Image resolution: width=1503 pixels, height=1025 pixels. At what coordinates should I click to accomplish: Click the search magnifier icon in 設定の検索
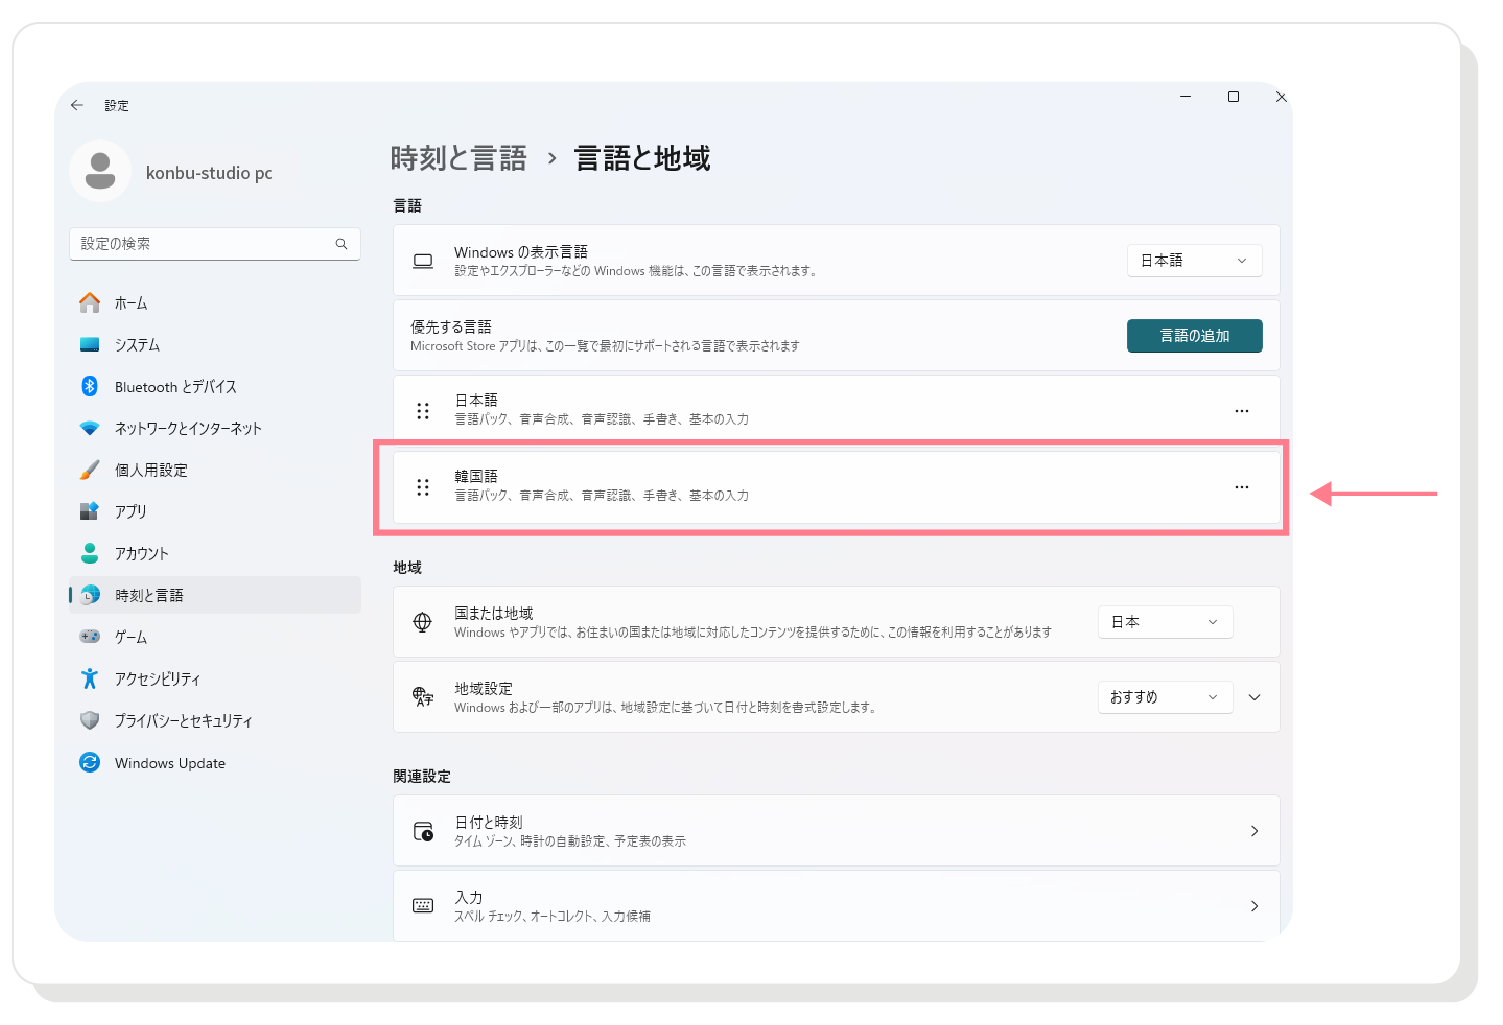pyautogui.click(x=341, y=244)
